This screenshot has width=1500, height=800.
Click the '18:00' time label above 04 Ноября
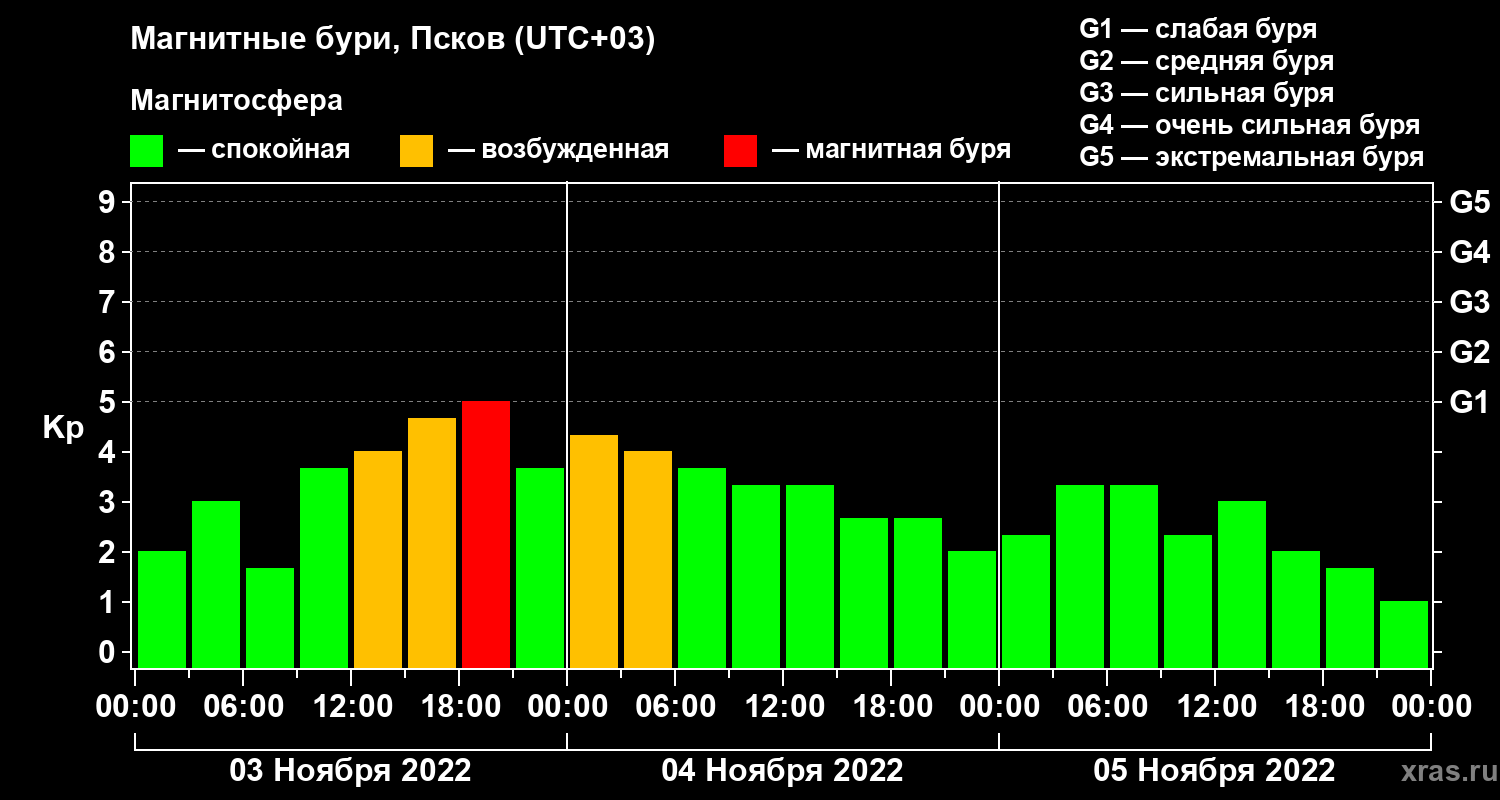coord(891,707)
